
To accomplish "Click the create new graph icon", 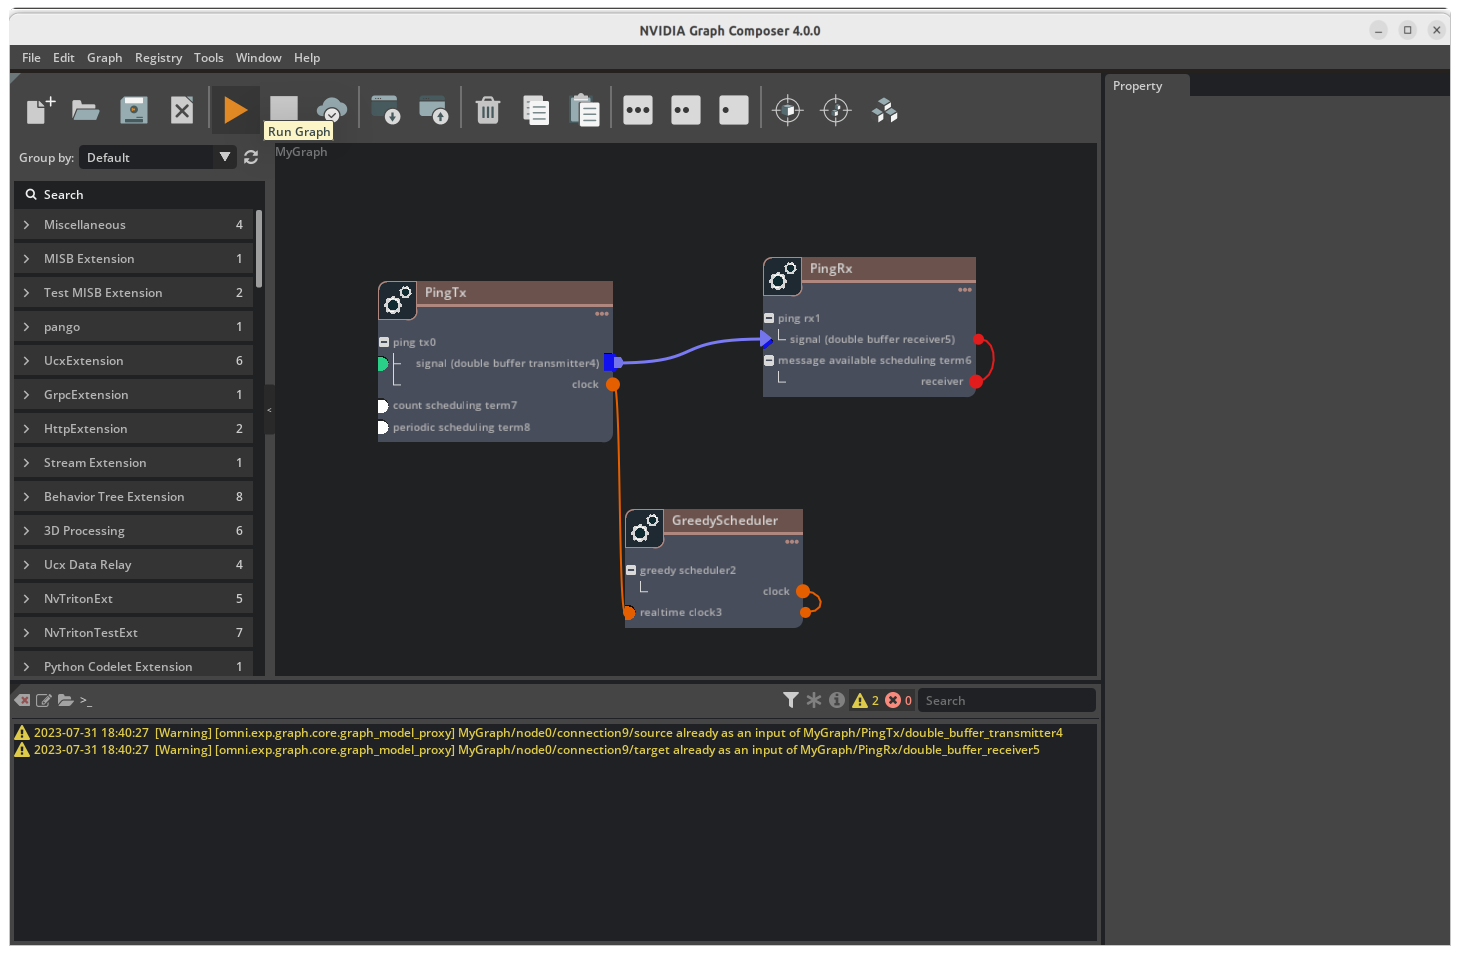I will (x=38, y=110).
